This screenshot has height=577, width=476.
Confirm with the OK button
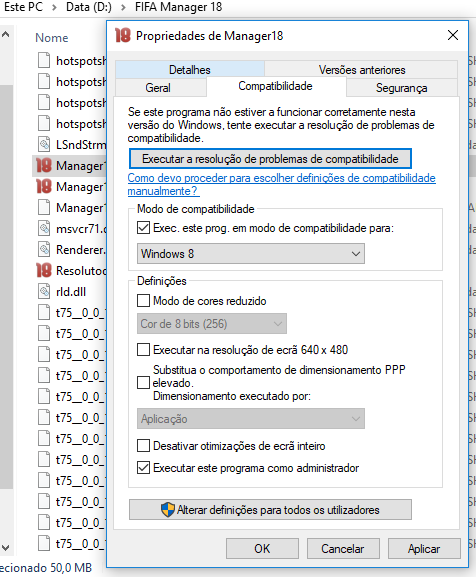point(262,549)
